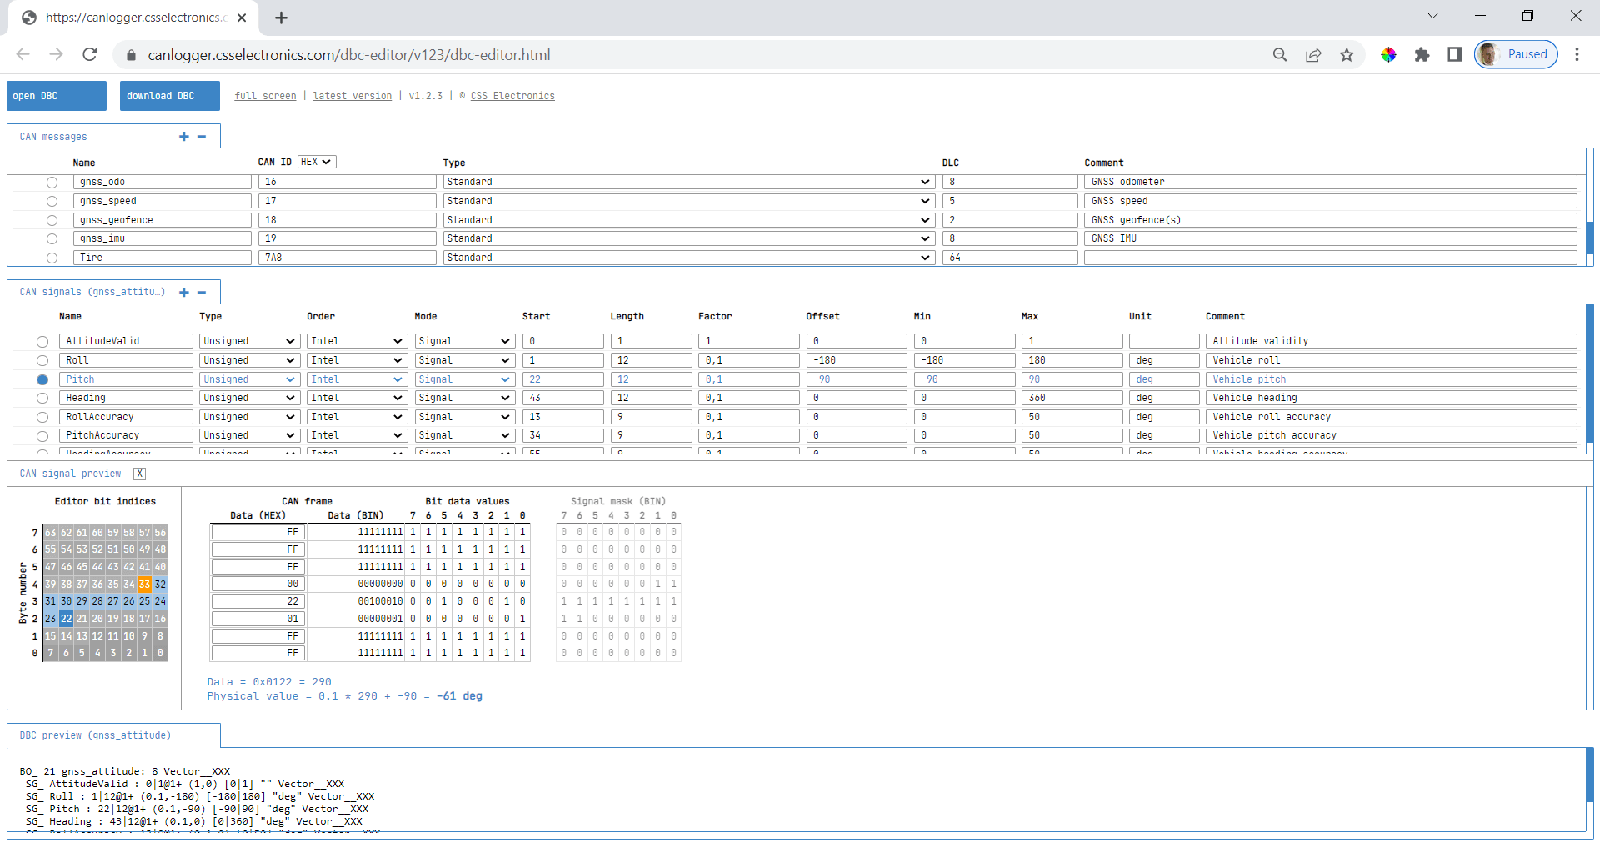This screenshot has width=1600, height=858.
Task: Click highlighted bit 22 in bit indices grid
Action: [x=66, y=619]
